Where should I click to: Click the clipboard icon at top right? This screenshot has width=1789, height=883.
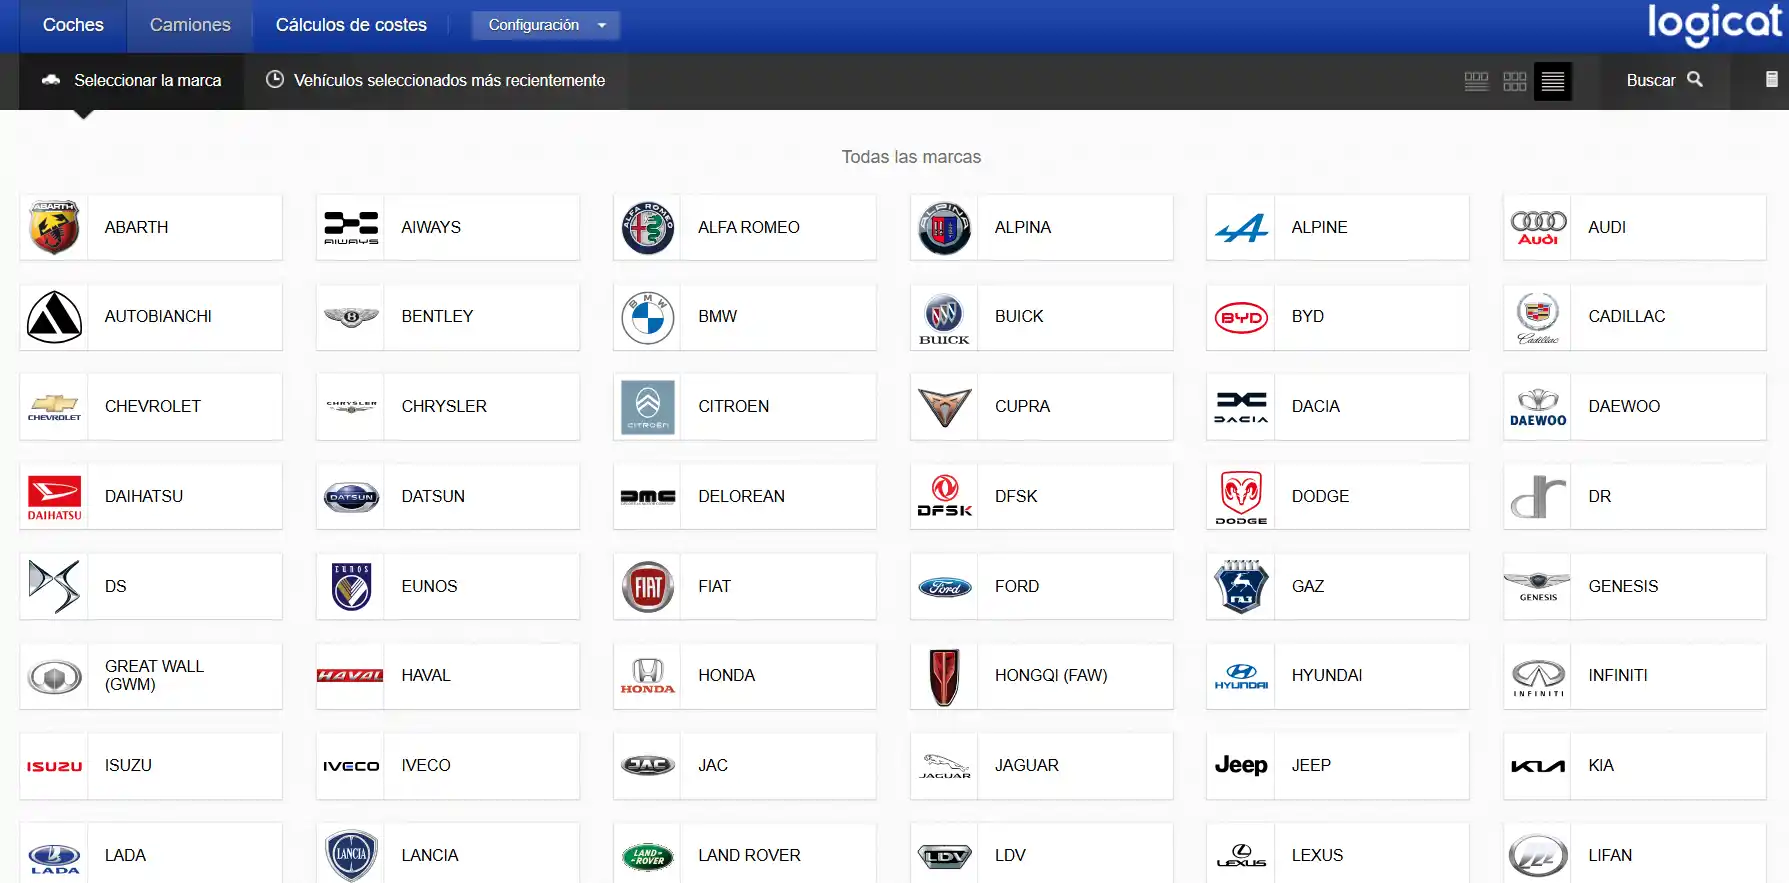(x=1771, y=79)
